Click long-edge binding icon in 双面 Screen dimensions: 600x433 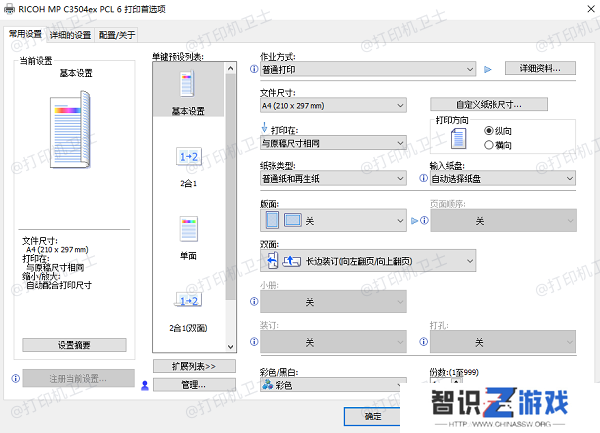click(292, 261)
